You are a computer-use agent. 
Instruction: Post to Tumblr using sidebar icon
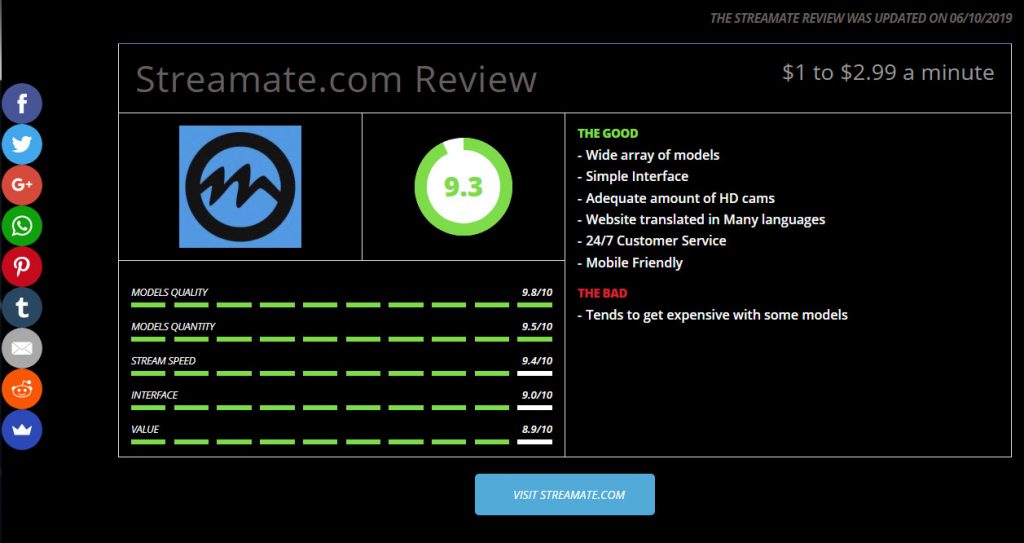pos(21,307)
